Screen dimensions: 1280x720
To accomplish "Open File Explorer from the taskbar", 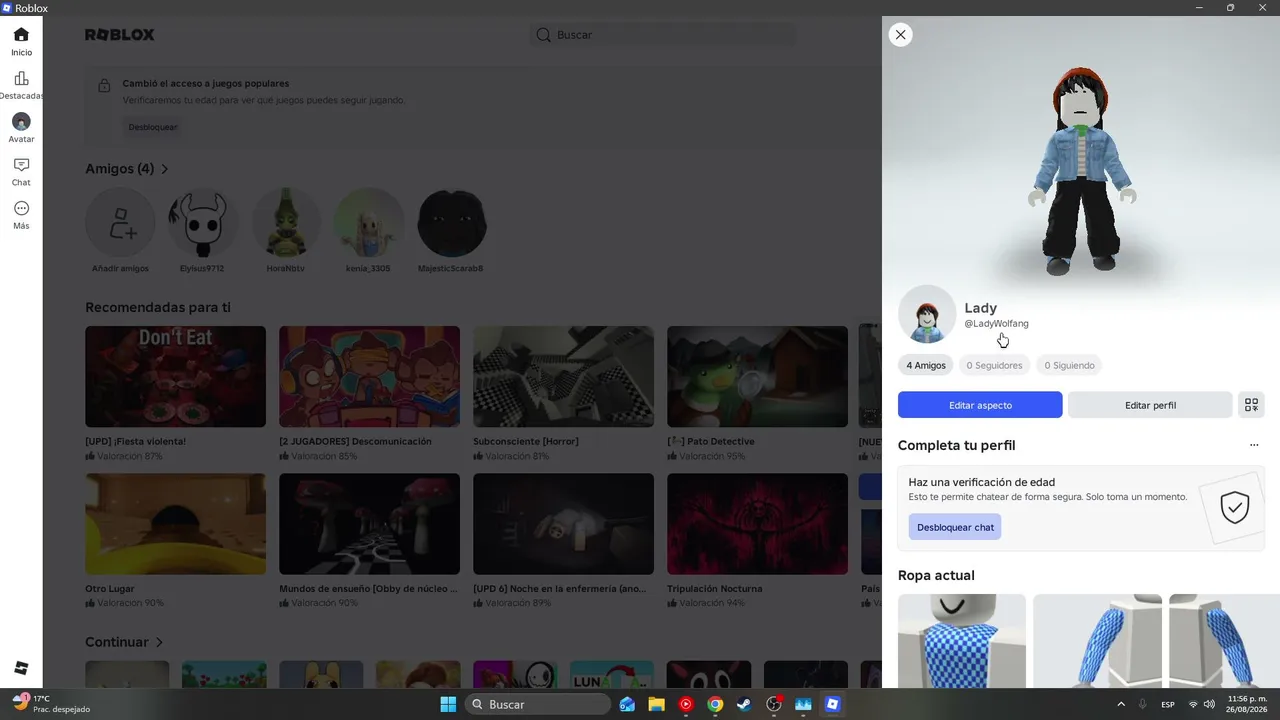I will (656, 704).
